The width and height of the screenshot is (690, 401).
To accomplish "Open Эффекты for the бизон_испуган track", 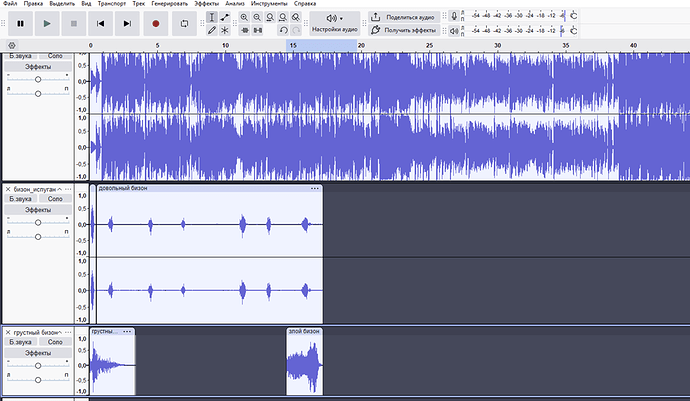I will click(x=38, y=210).
